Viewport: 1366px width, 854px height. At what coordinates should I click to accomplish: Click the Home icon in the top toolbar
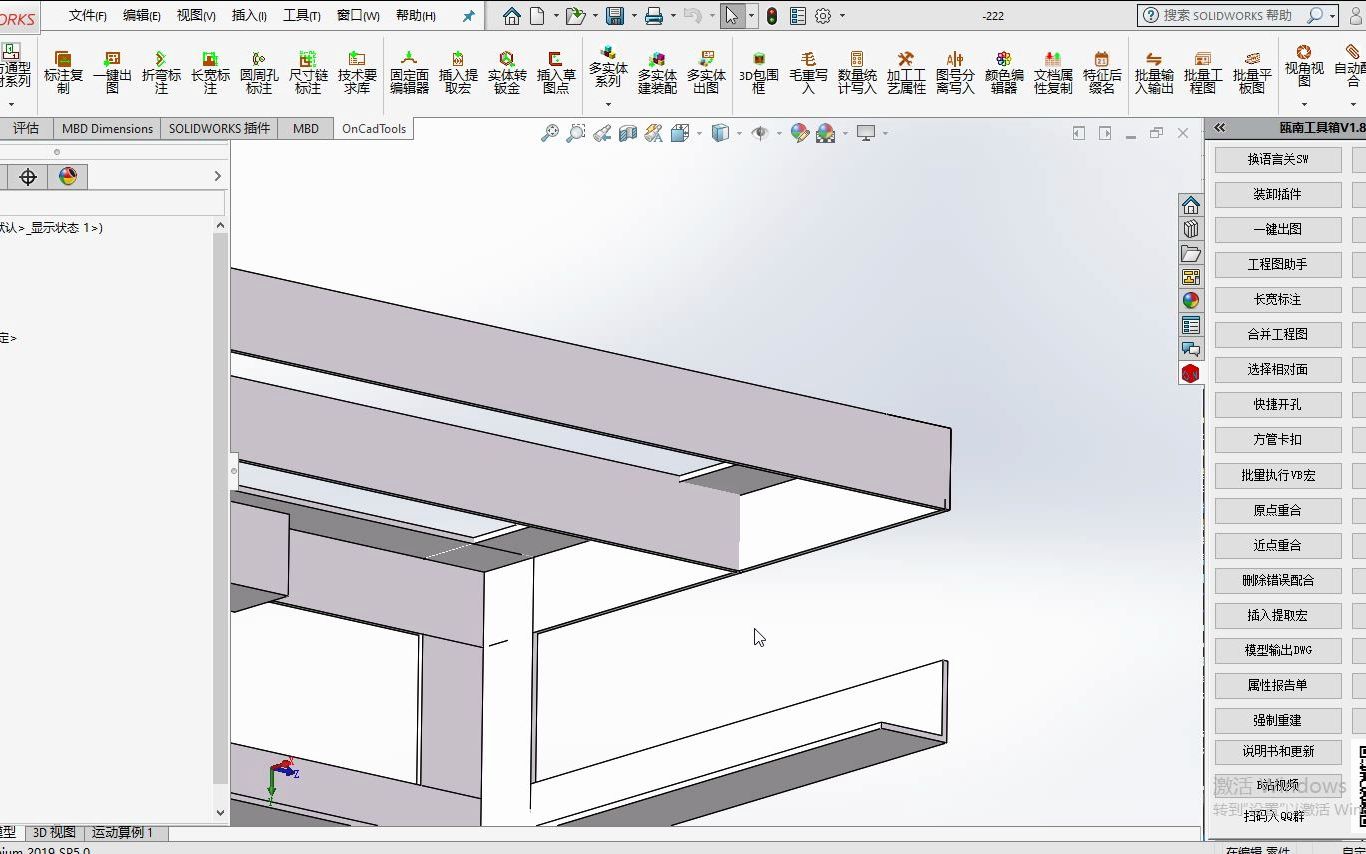click(x=512, y=15)
